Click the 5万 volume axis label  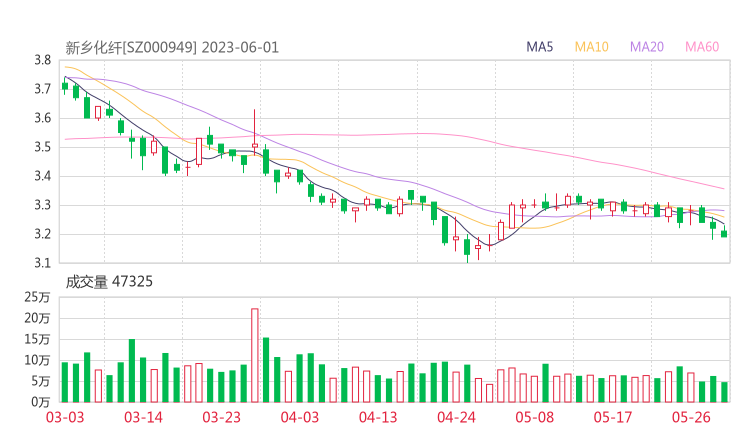click(x=41, y=381)
